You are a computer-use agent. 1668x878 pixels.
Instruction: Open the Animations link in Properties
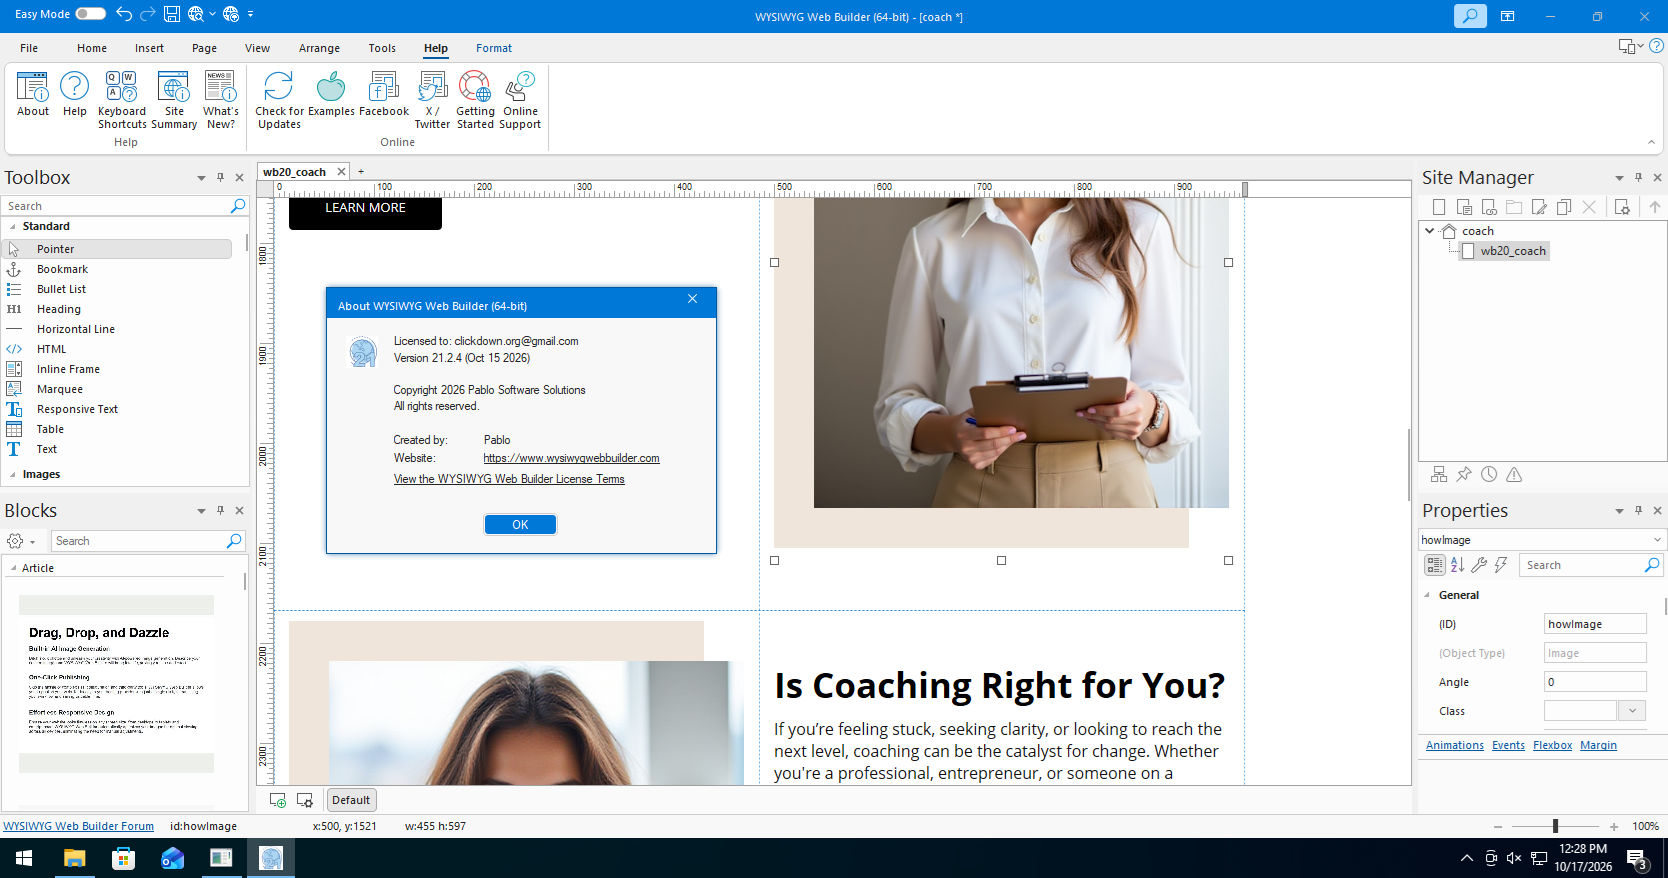pyautogui.click(x=1454, y=745)
